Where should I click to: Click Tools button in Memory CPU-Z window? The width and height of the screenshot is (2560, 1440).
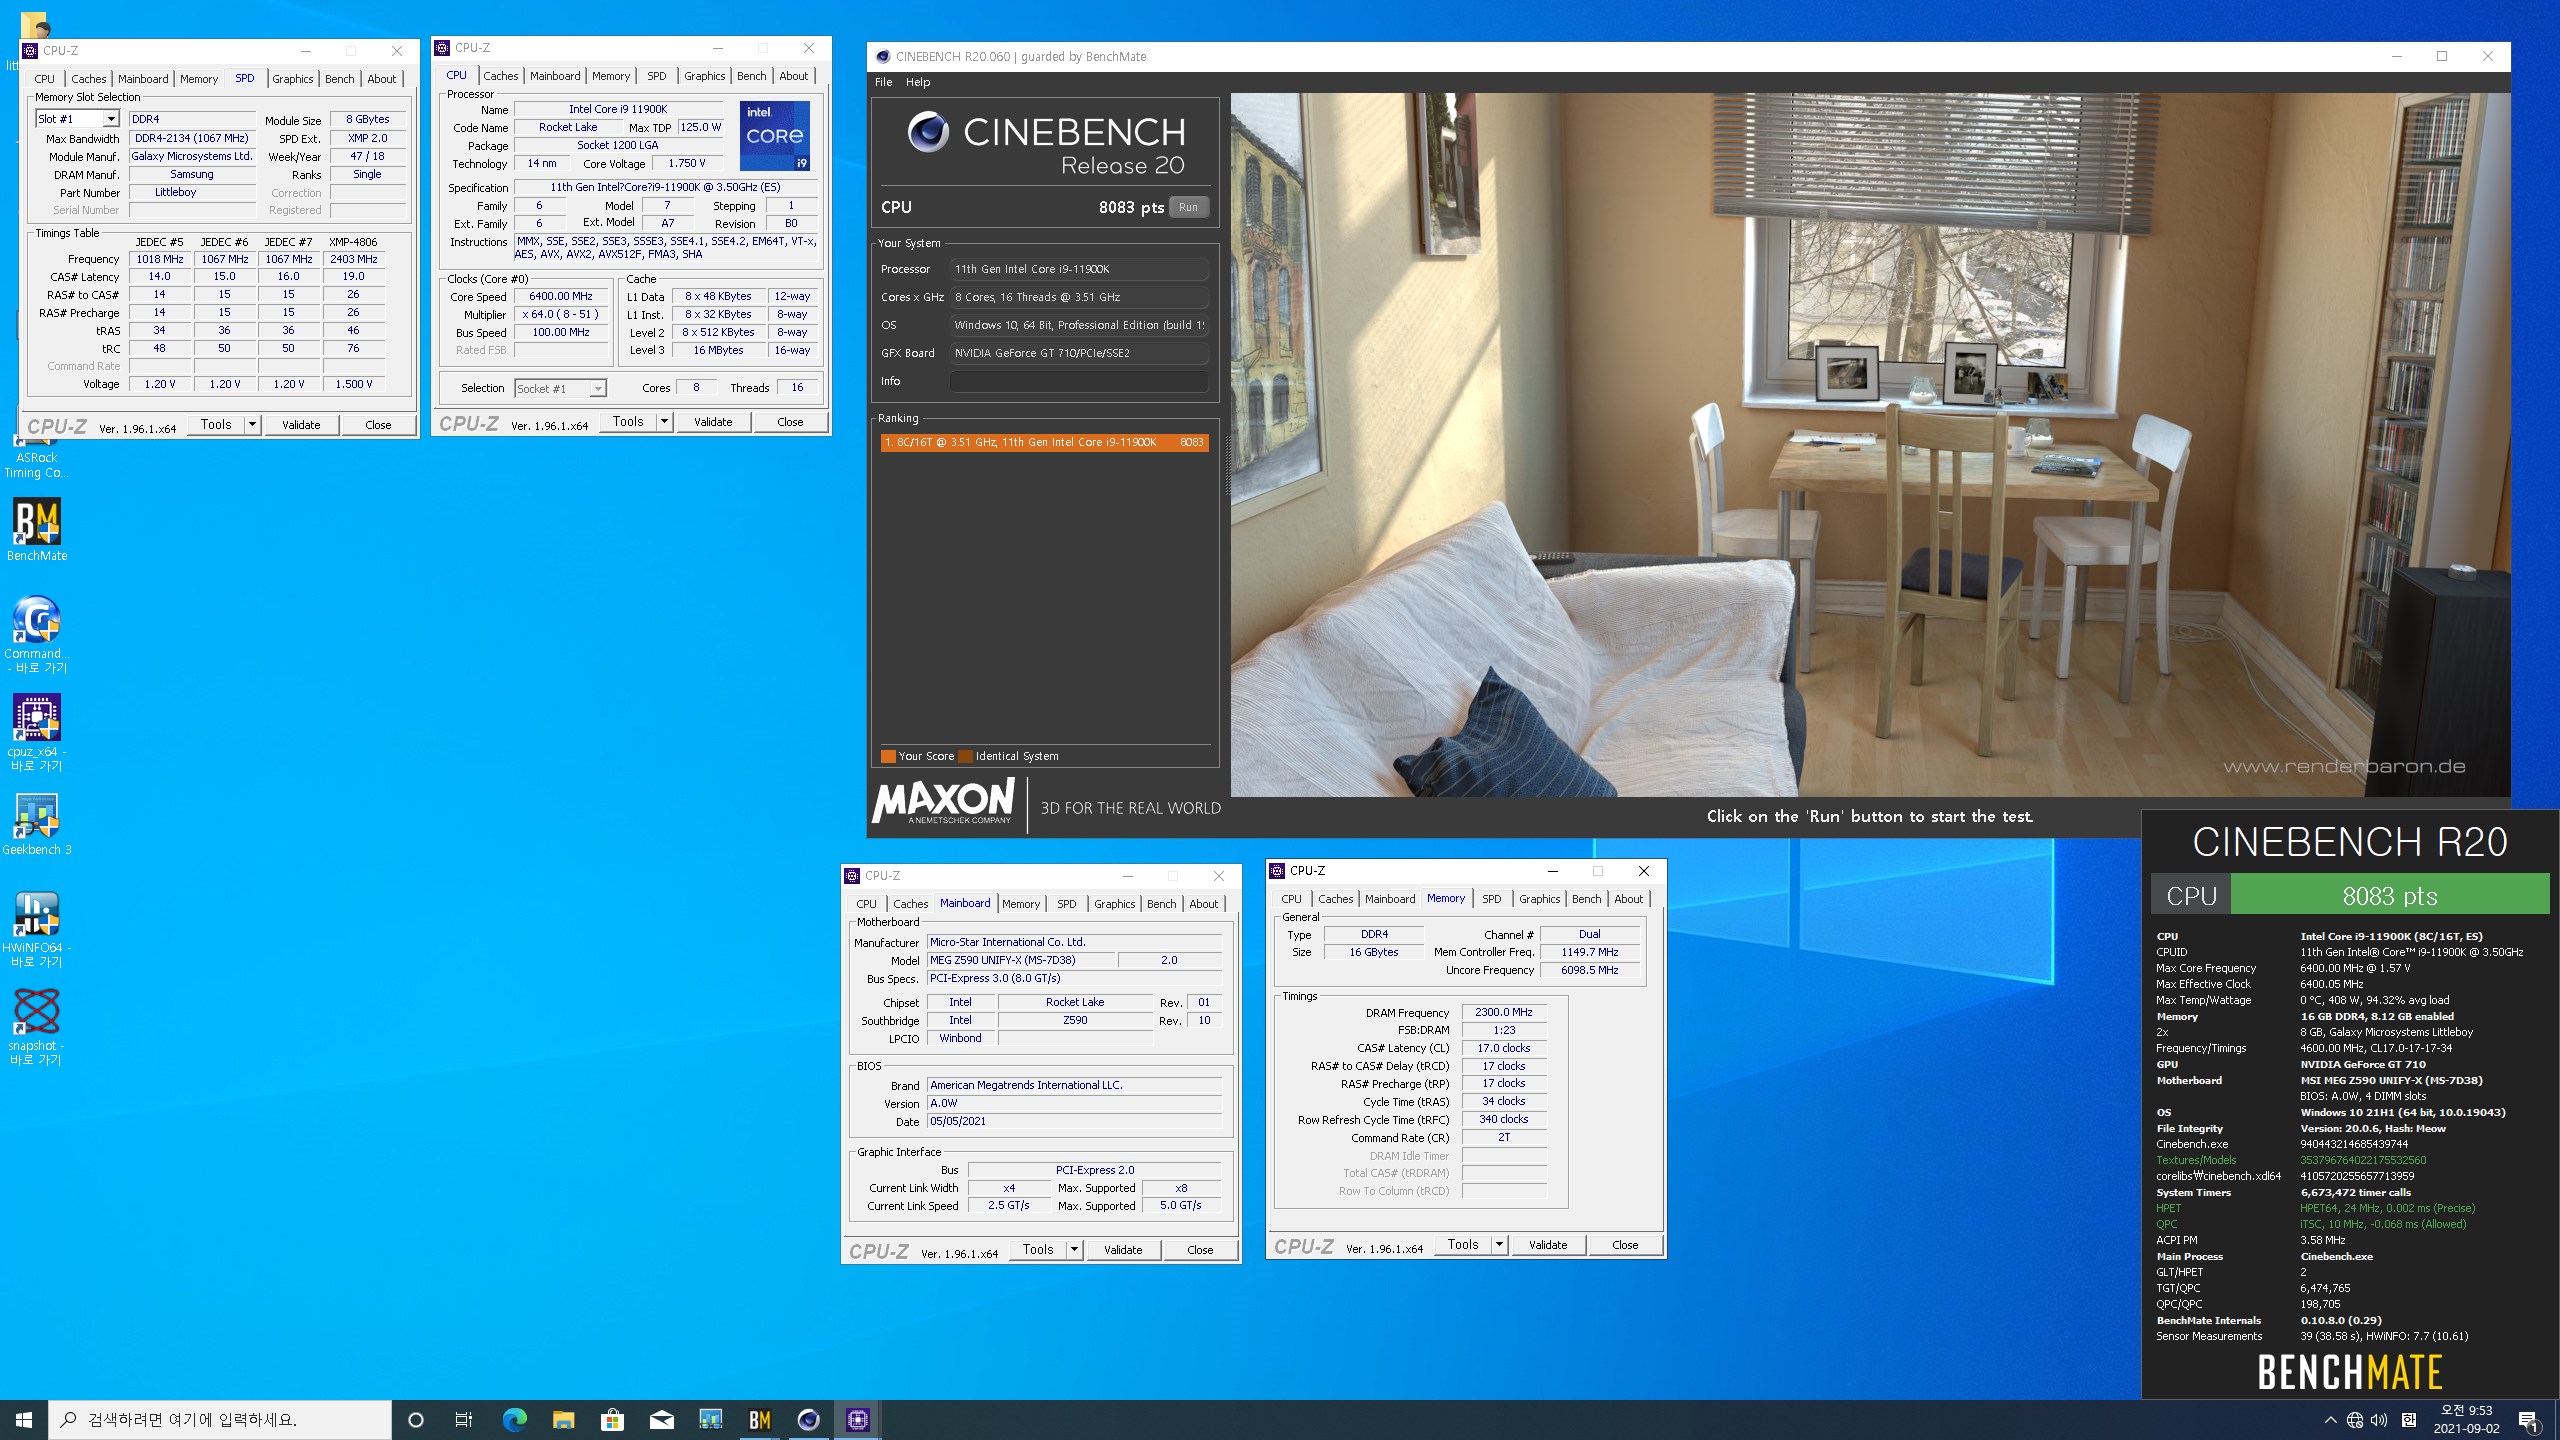pos(1463,1245)
